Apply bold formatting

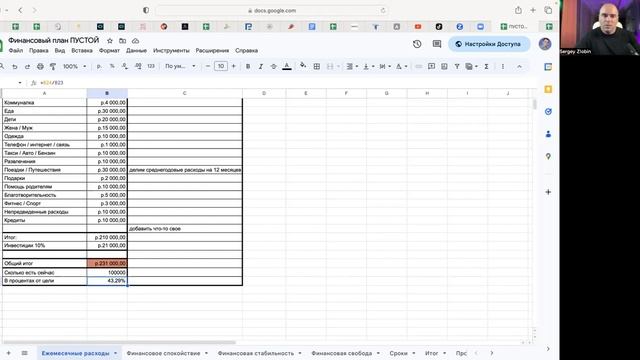[248, 67]
